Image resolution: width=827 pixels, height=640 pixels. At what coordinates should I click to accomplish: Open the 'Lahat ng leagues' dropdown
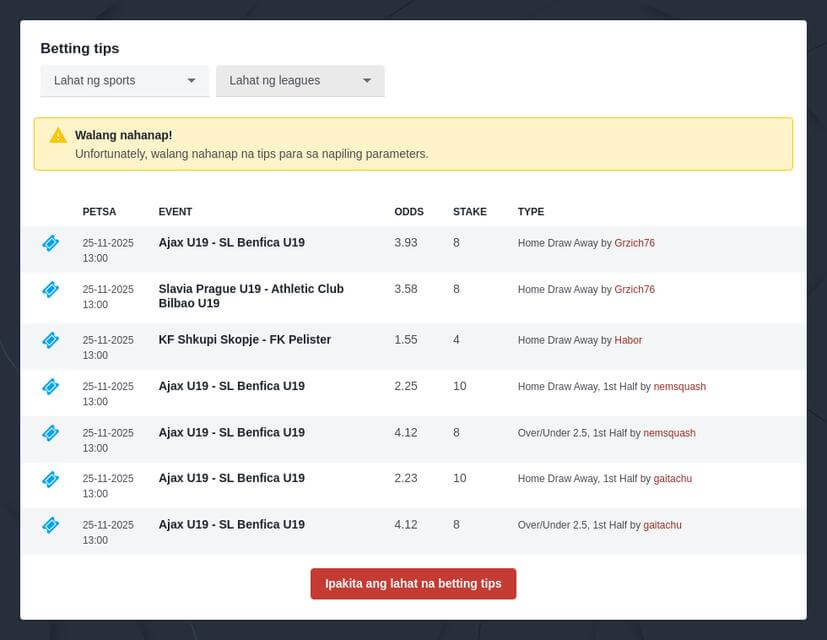[x=300, y=80]
